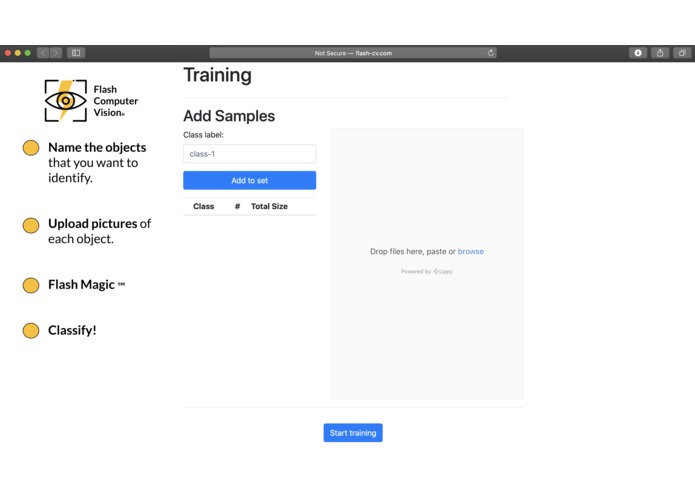This screenshot has width=695, height=494.
Task: Click the Flash Computer Vision brand text
Action: [116, 101]
